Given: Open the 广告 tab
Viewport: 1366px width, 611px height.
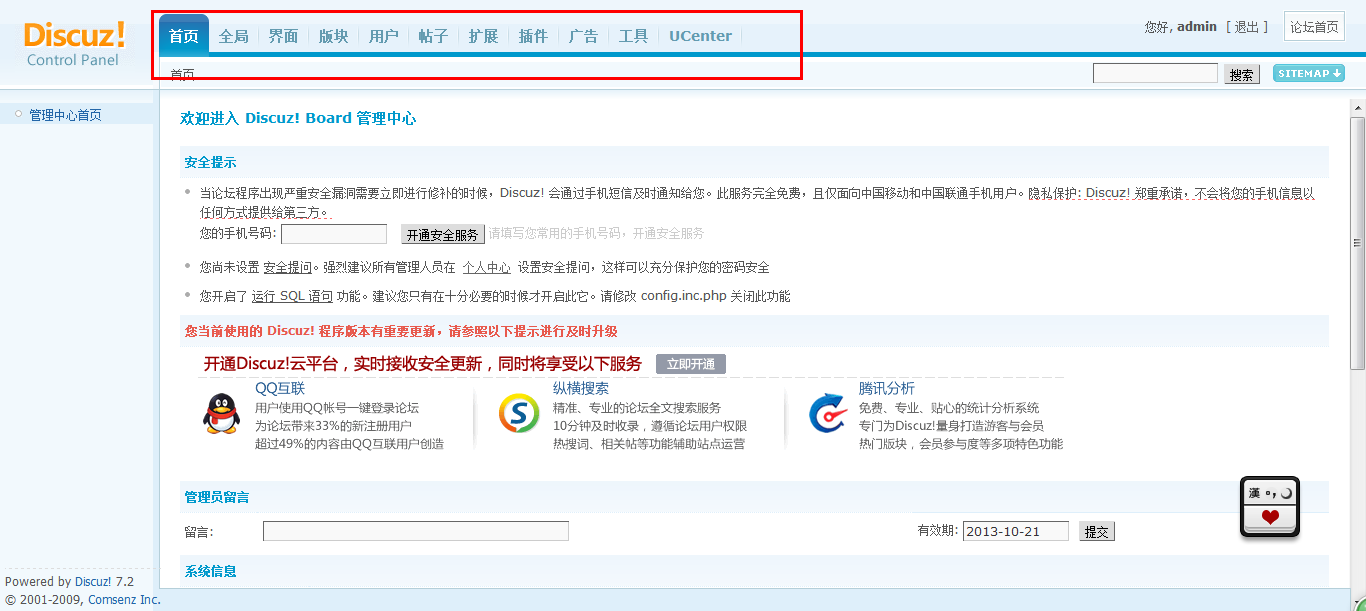Looking at the screenshot, I should click(x=584, y=36).
